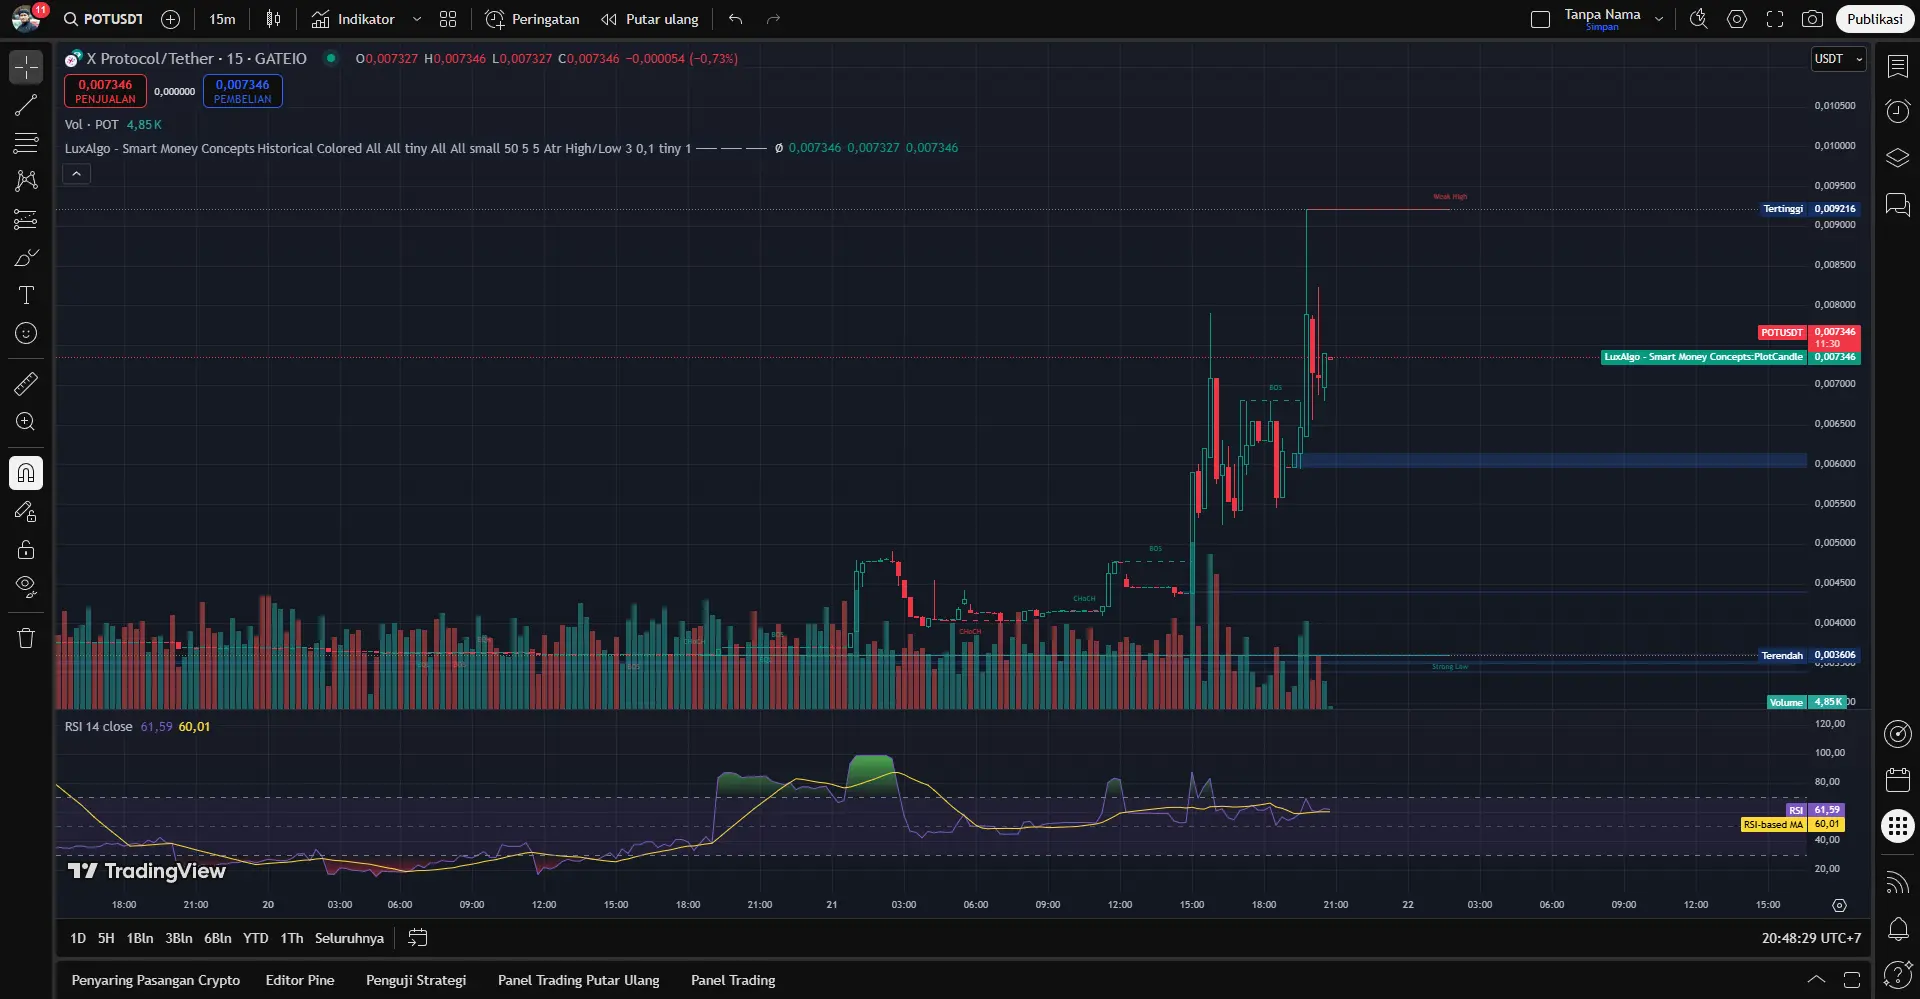The width and height of the screenshot is (1920, 999).
Task: Open the watchlist panel in right sidebar
Action: tap(1897, 66)
